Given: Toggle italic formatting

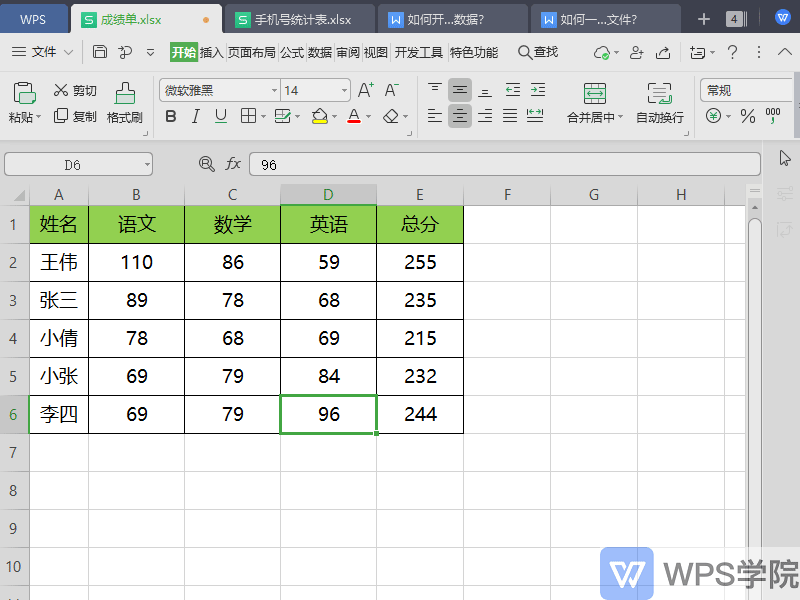Looking at the screenshot, I should pos(196,116).
